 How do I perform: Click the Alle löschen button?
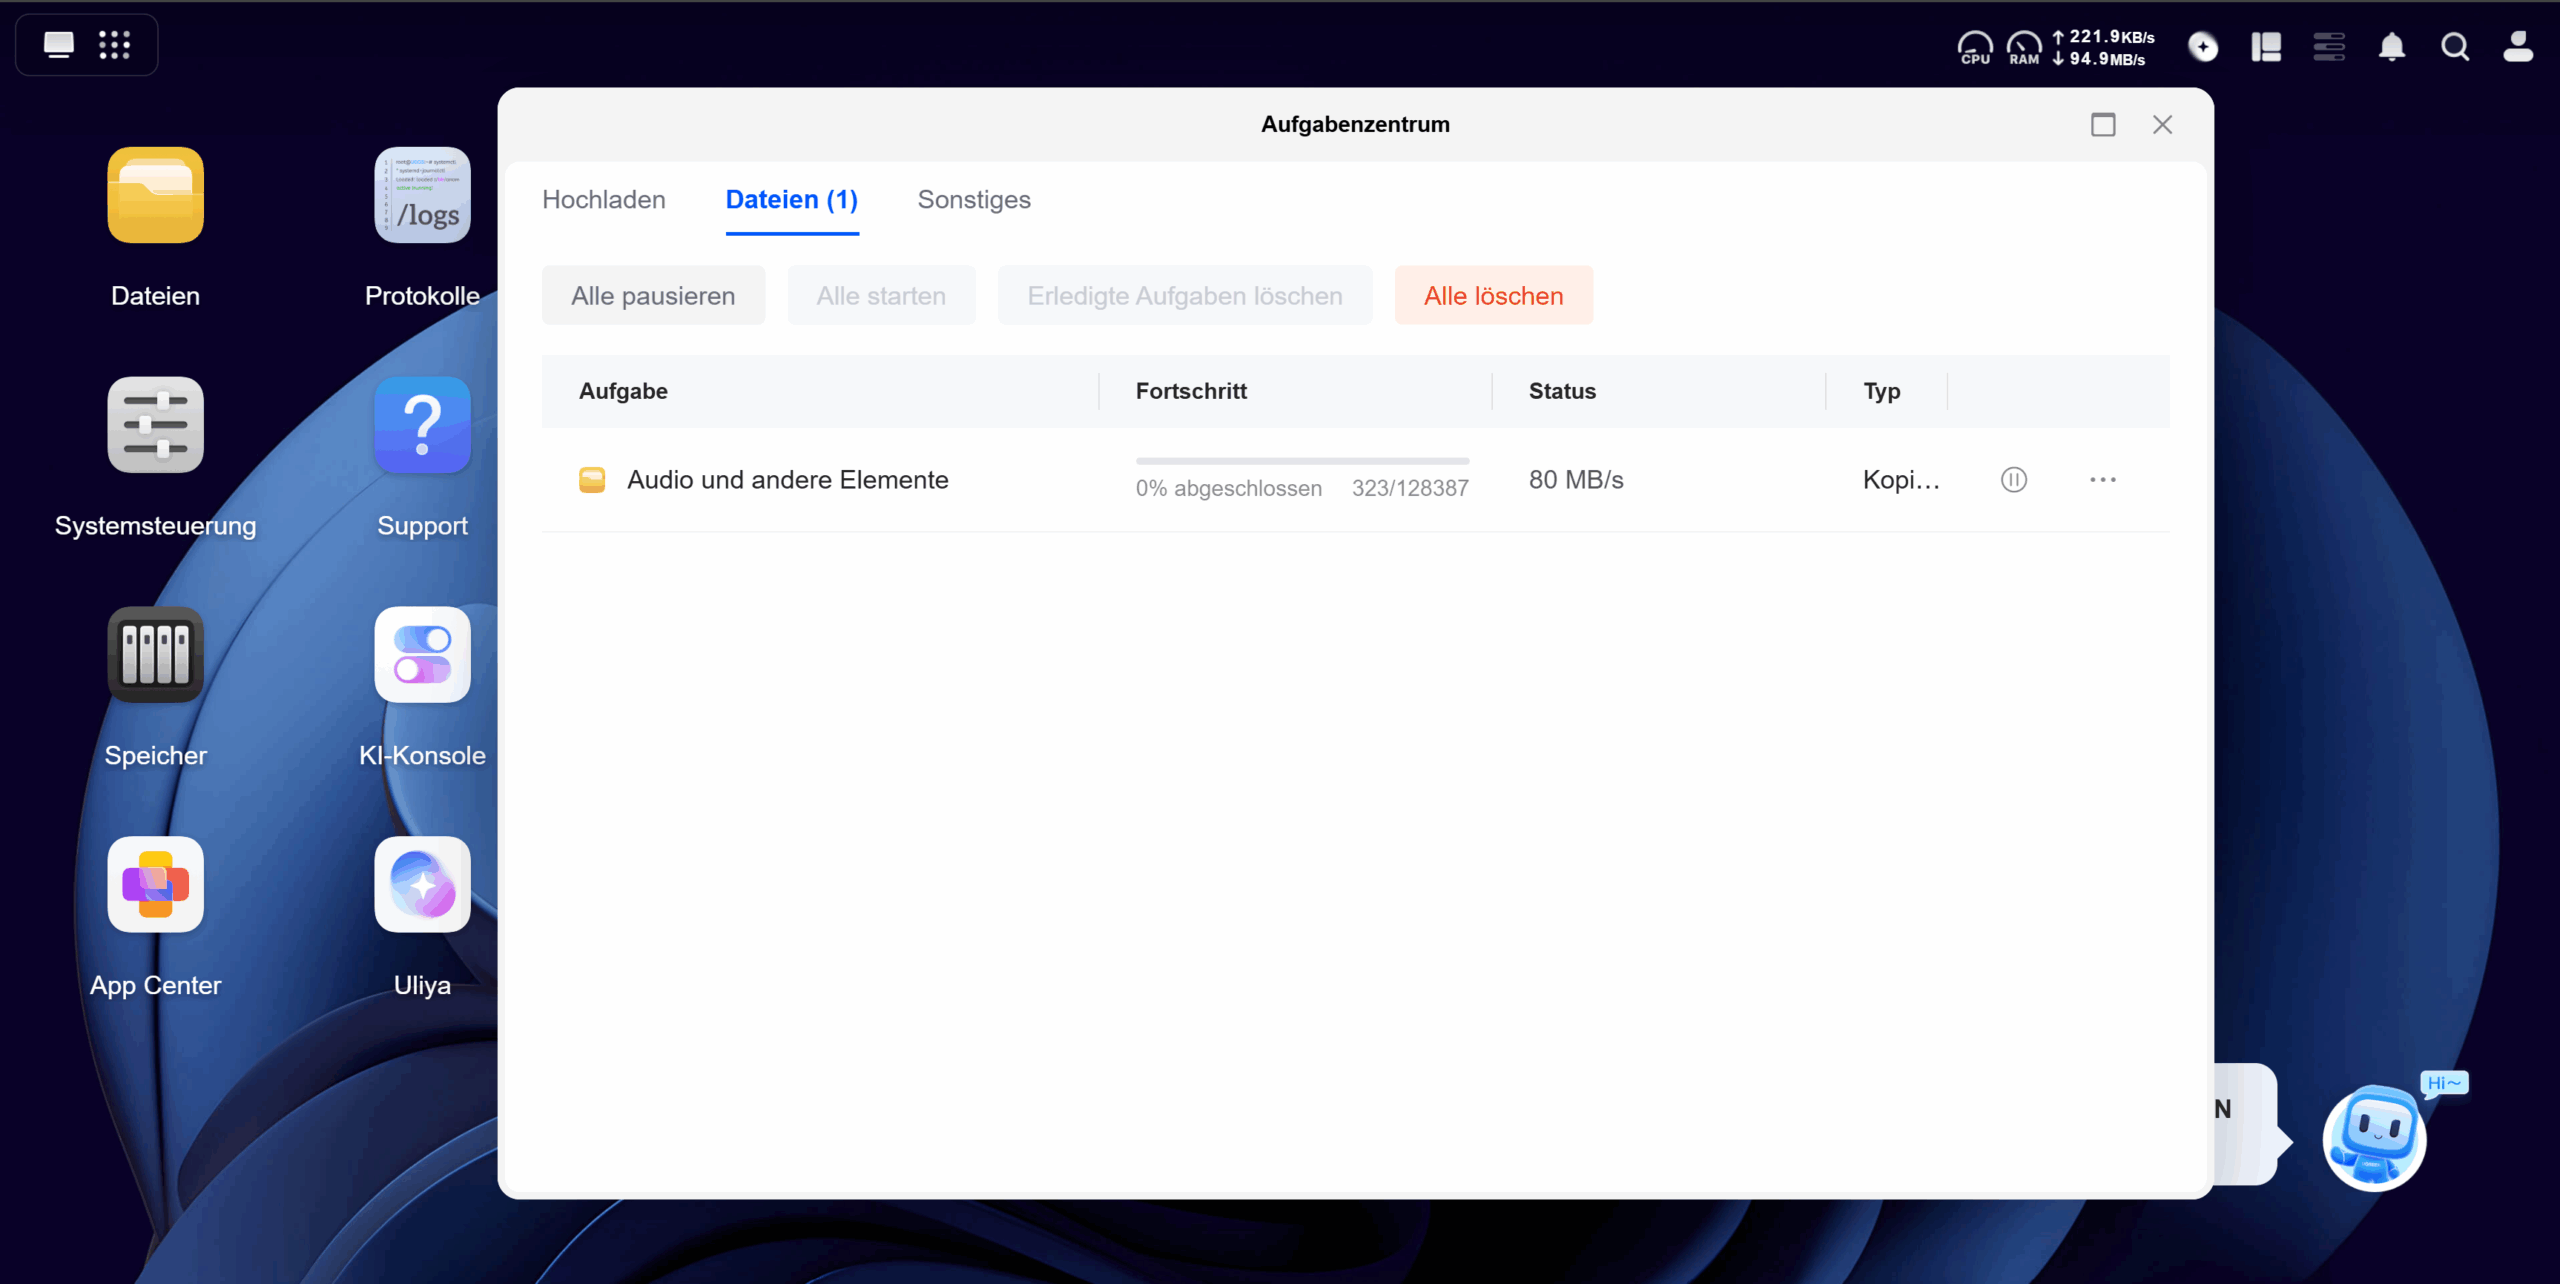click(1493, 296)
